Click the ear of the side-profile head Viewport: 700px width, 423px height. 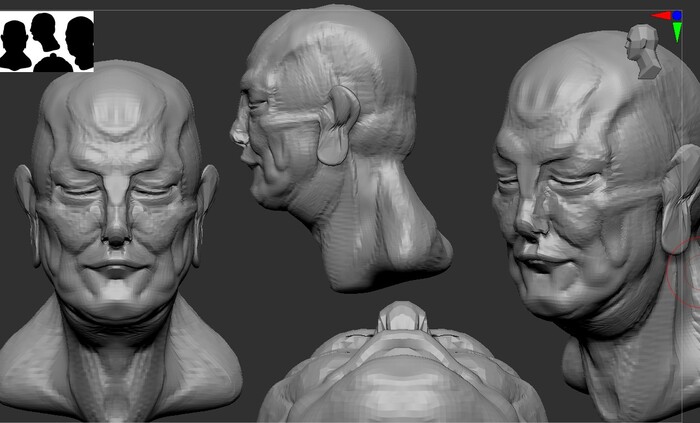click(x=338, y=125)
